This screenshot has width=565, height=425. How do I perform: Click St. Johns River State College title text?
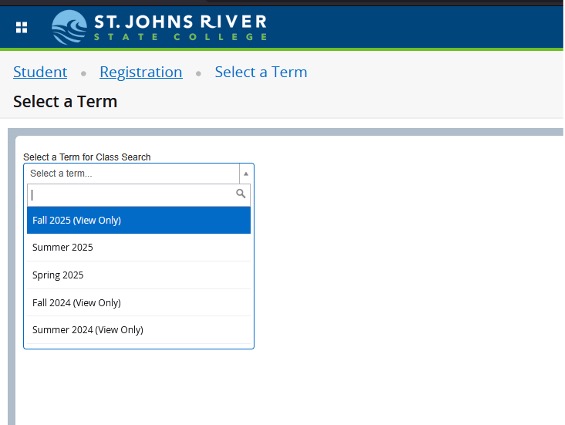coord(180,22)
